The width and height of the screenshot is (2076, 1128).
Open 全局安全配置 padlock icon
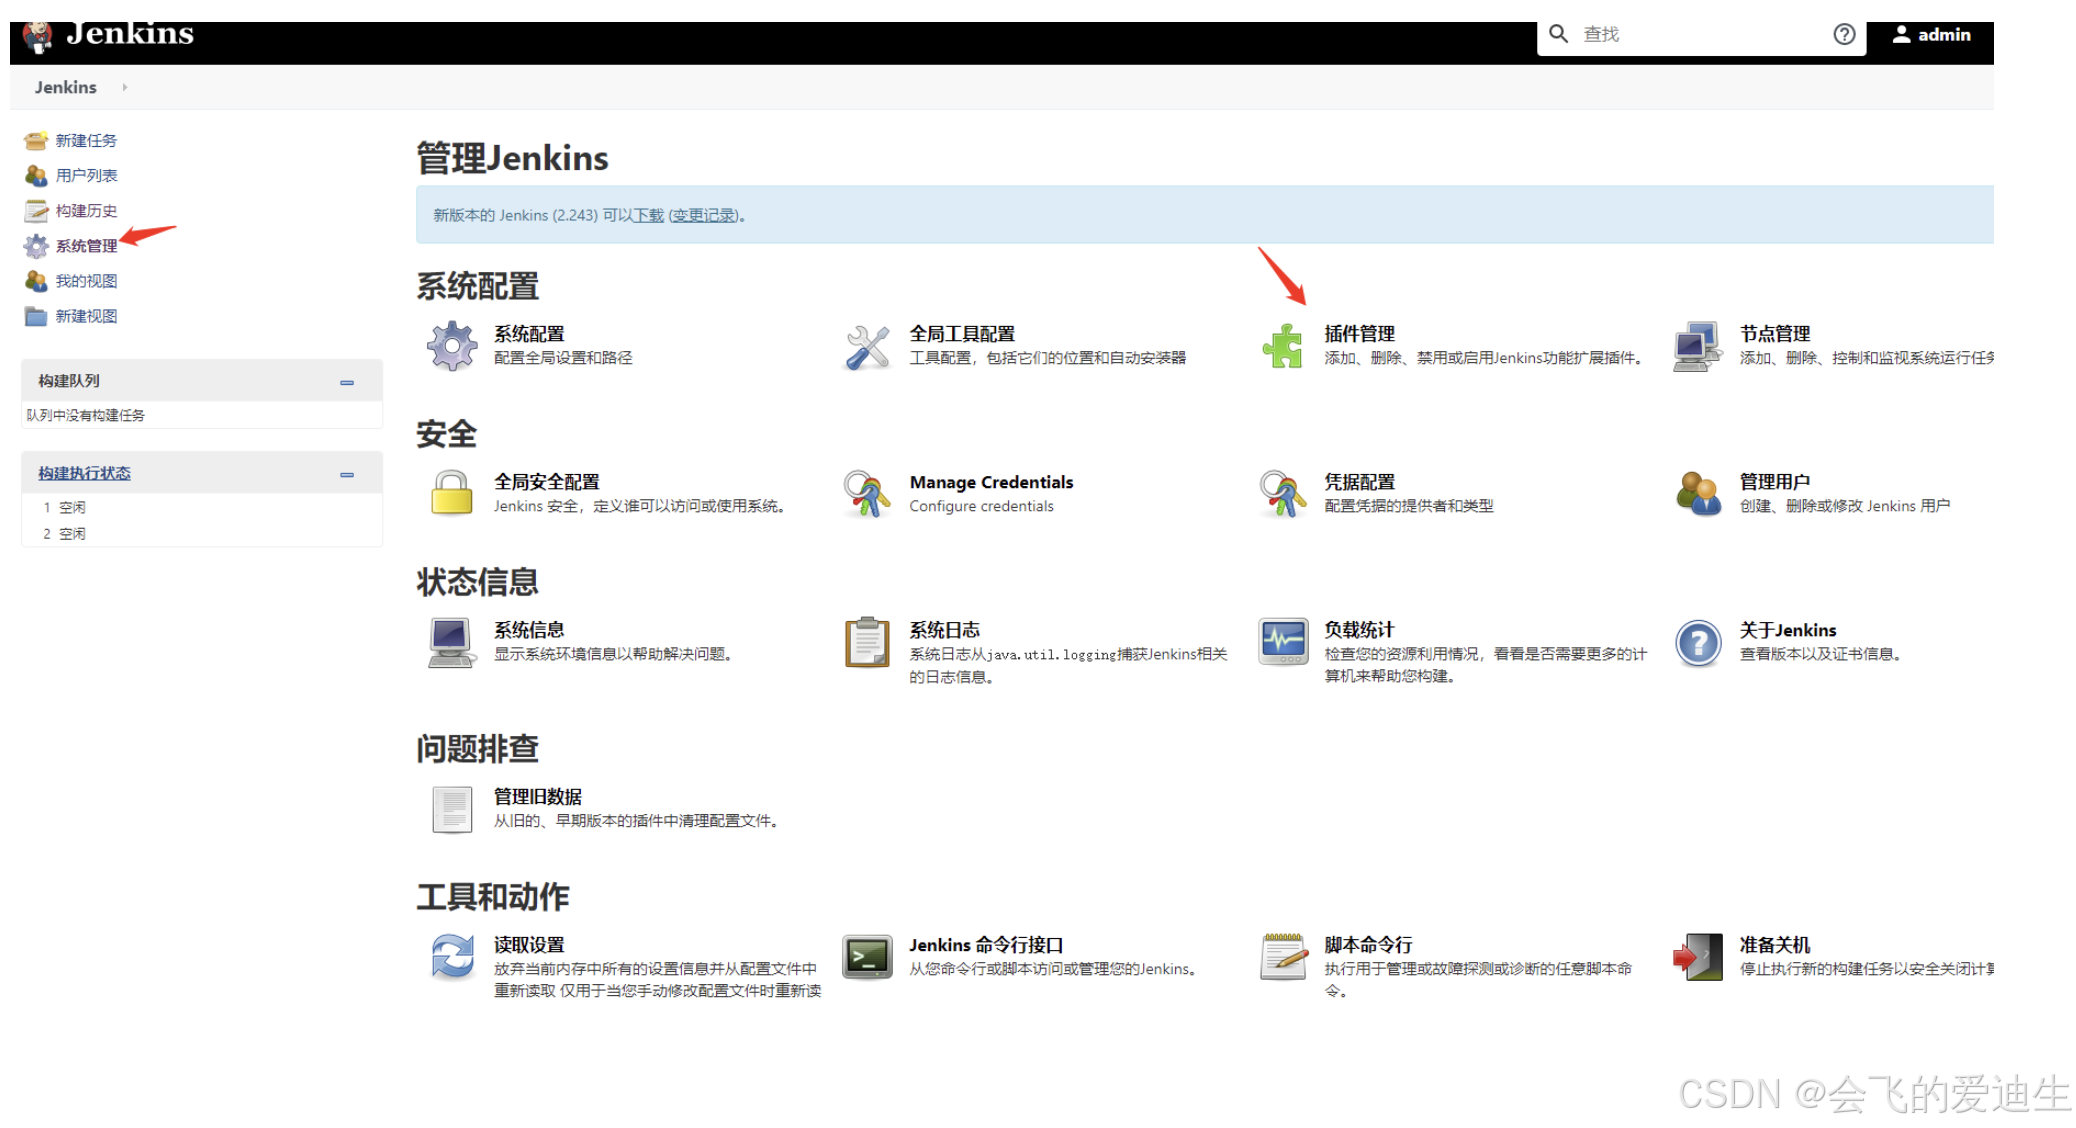pyautogui.click(x=452, y=493)
